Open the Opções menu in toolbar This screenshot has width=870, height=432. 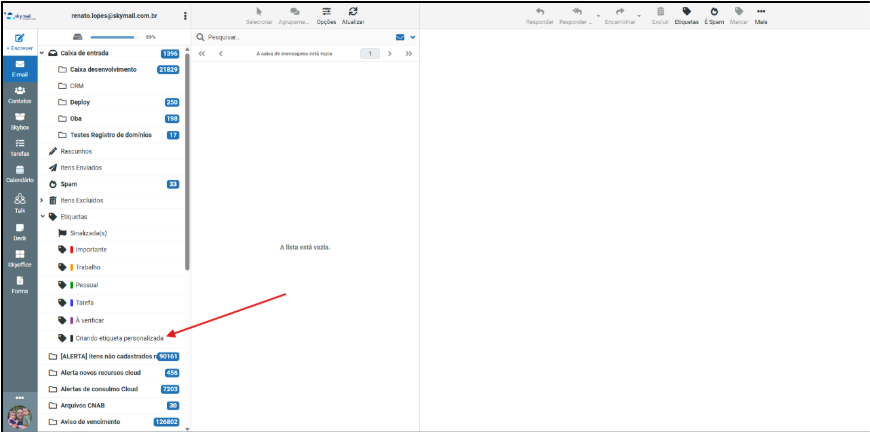(326, 14)
